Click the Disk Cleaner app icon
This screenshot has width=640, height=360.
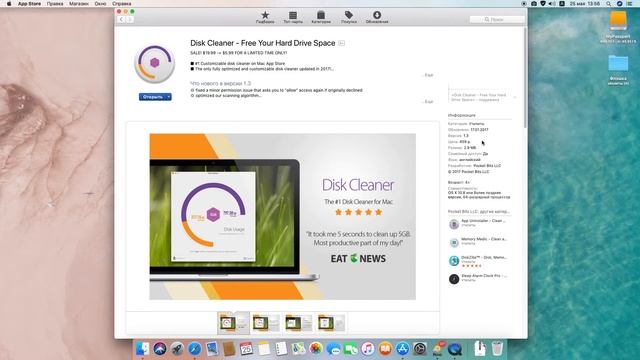(155, 64)
